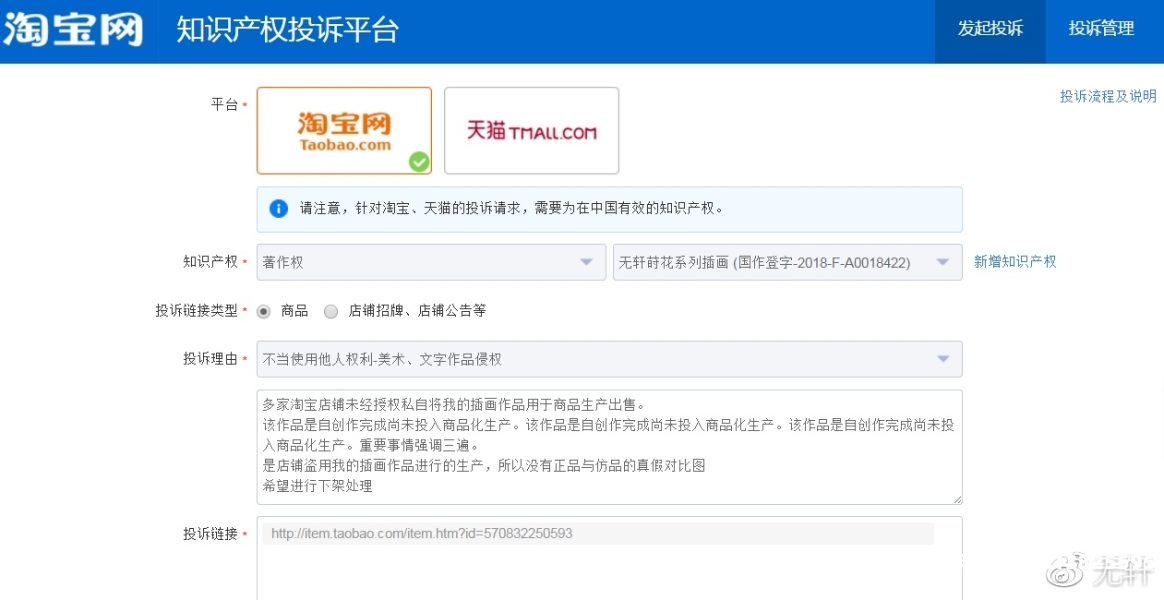
Task: Click the blue info icon in the notice
Action: pyautogui.click(x=278, y=209)
